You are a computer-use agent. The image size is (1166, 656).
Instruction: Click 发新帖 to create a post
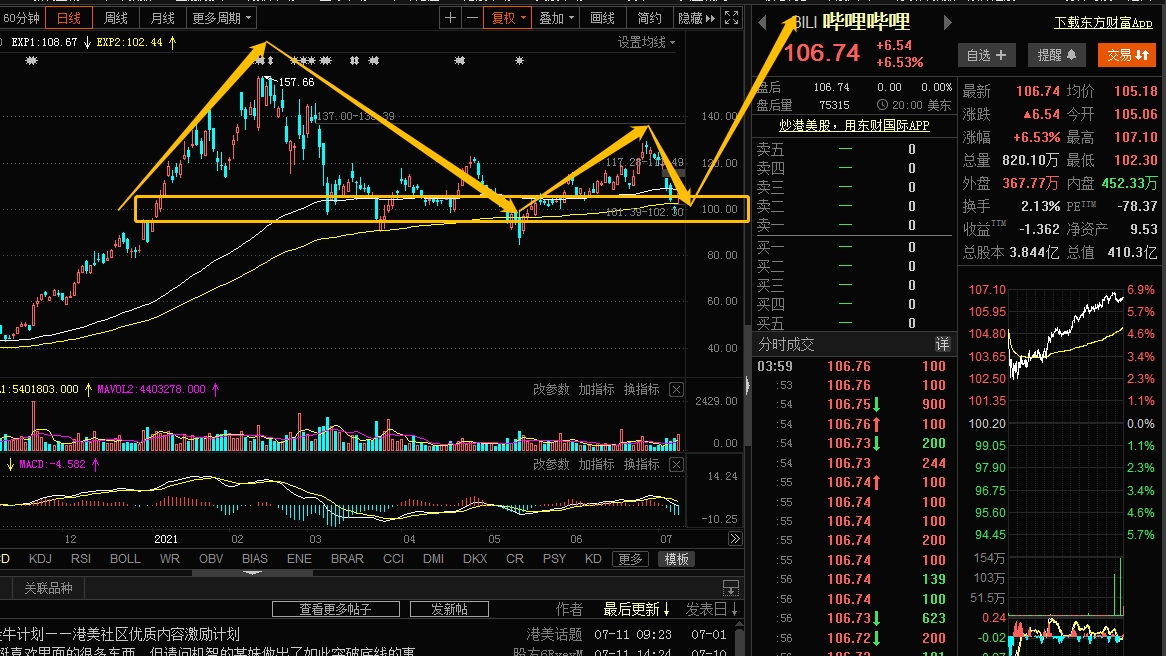click(449, 609)
